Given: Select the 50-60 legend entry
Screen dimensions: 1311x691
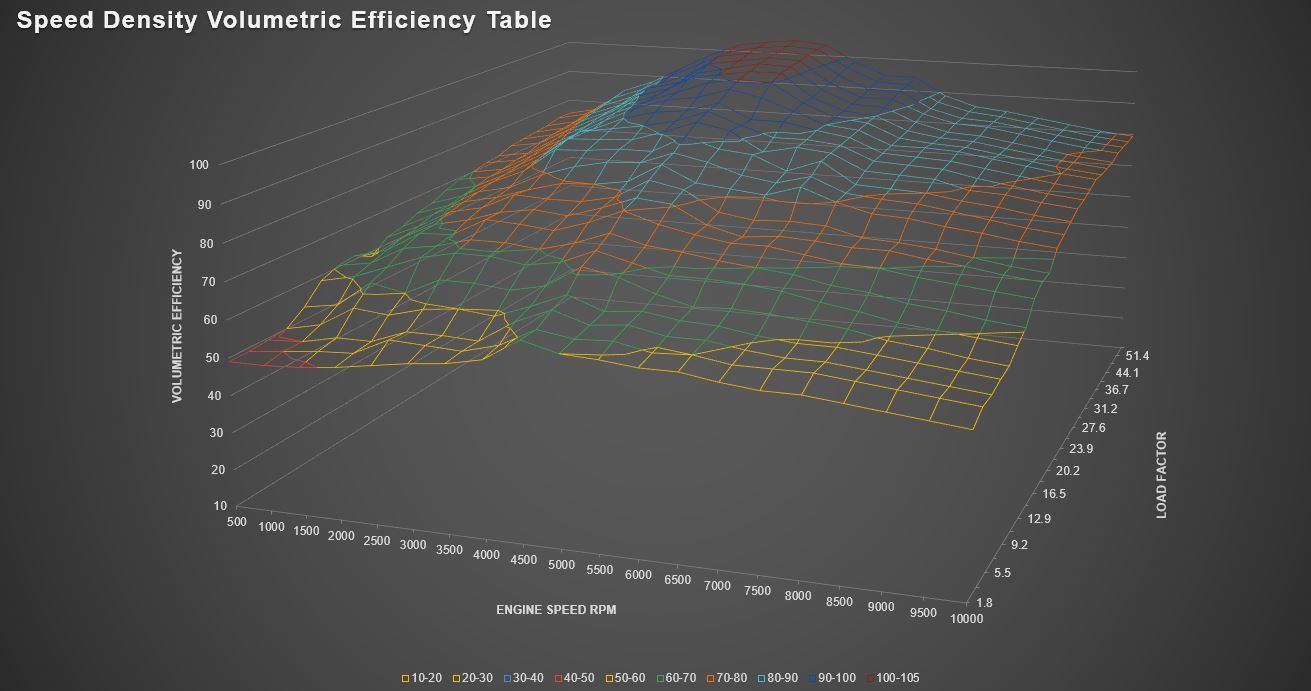Looking at the screenshot, I should (628, 678).
